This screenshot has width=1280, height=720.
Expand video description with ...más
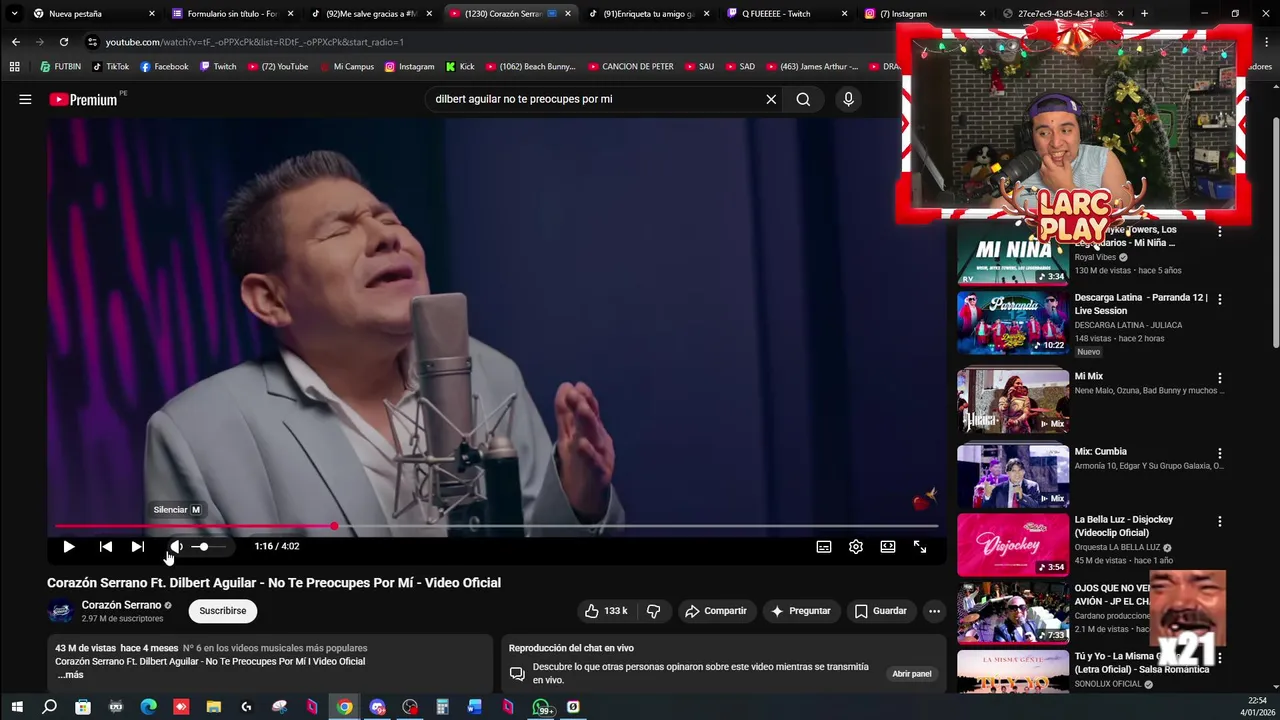click(71, 675)
